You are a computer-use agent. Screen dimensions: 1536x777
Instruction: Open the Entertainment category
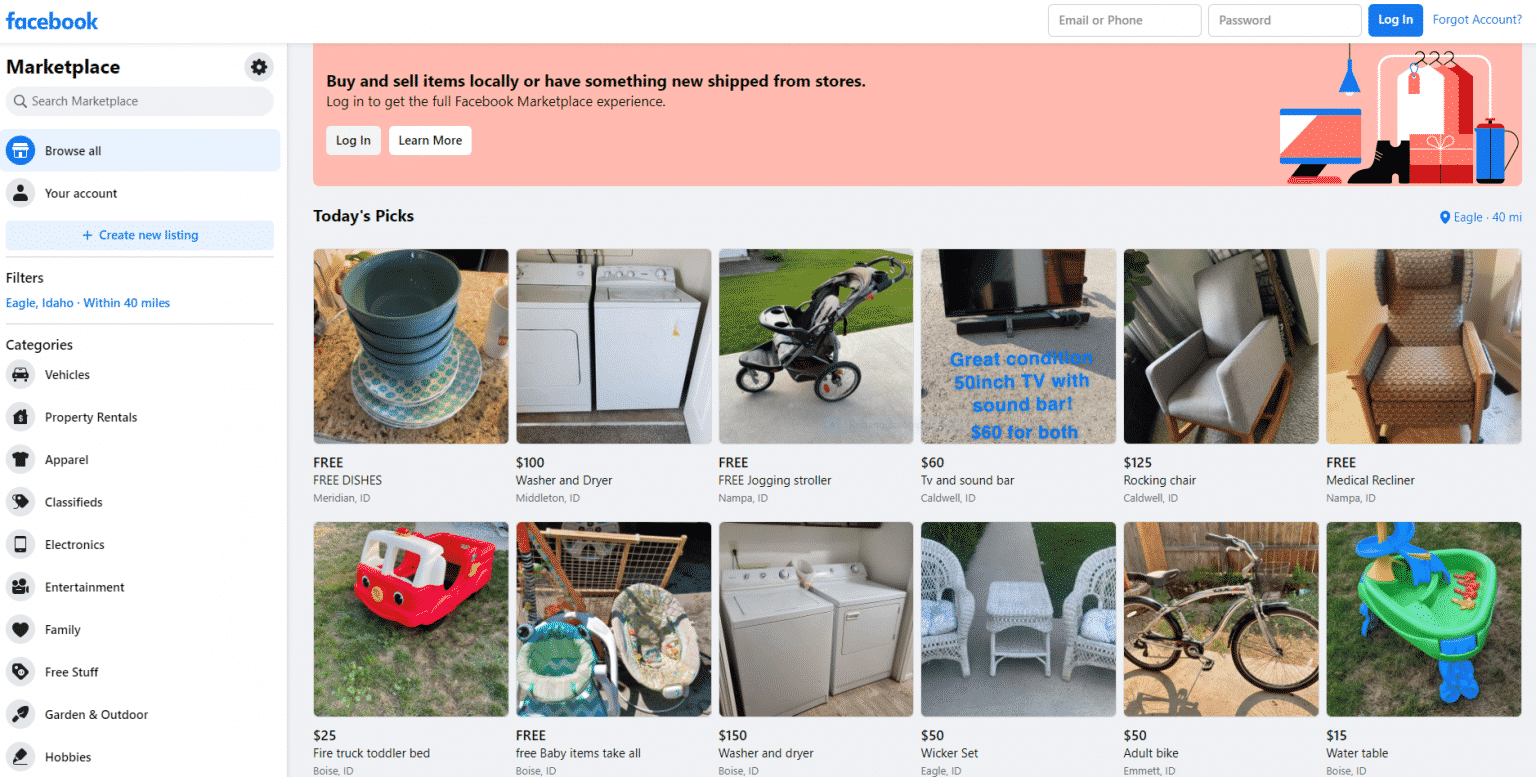[x=84, y=587]
